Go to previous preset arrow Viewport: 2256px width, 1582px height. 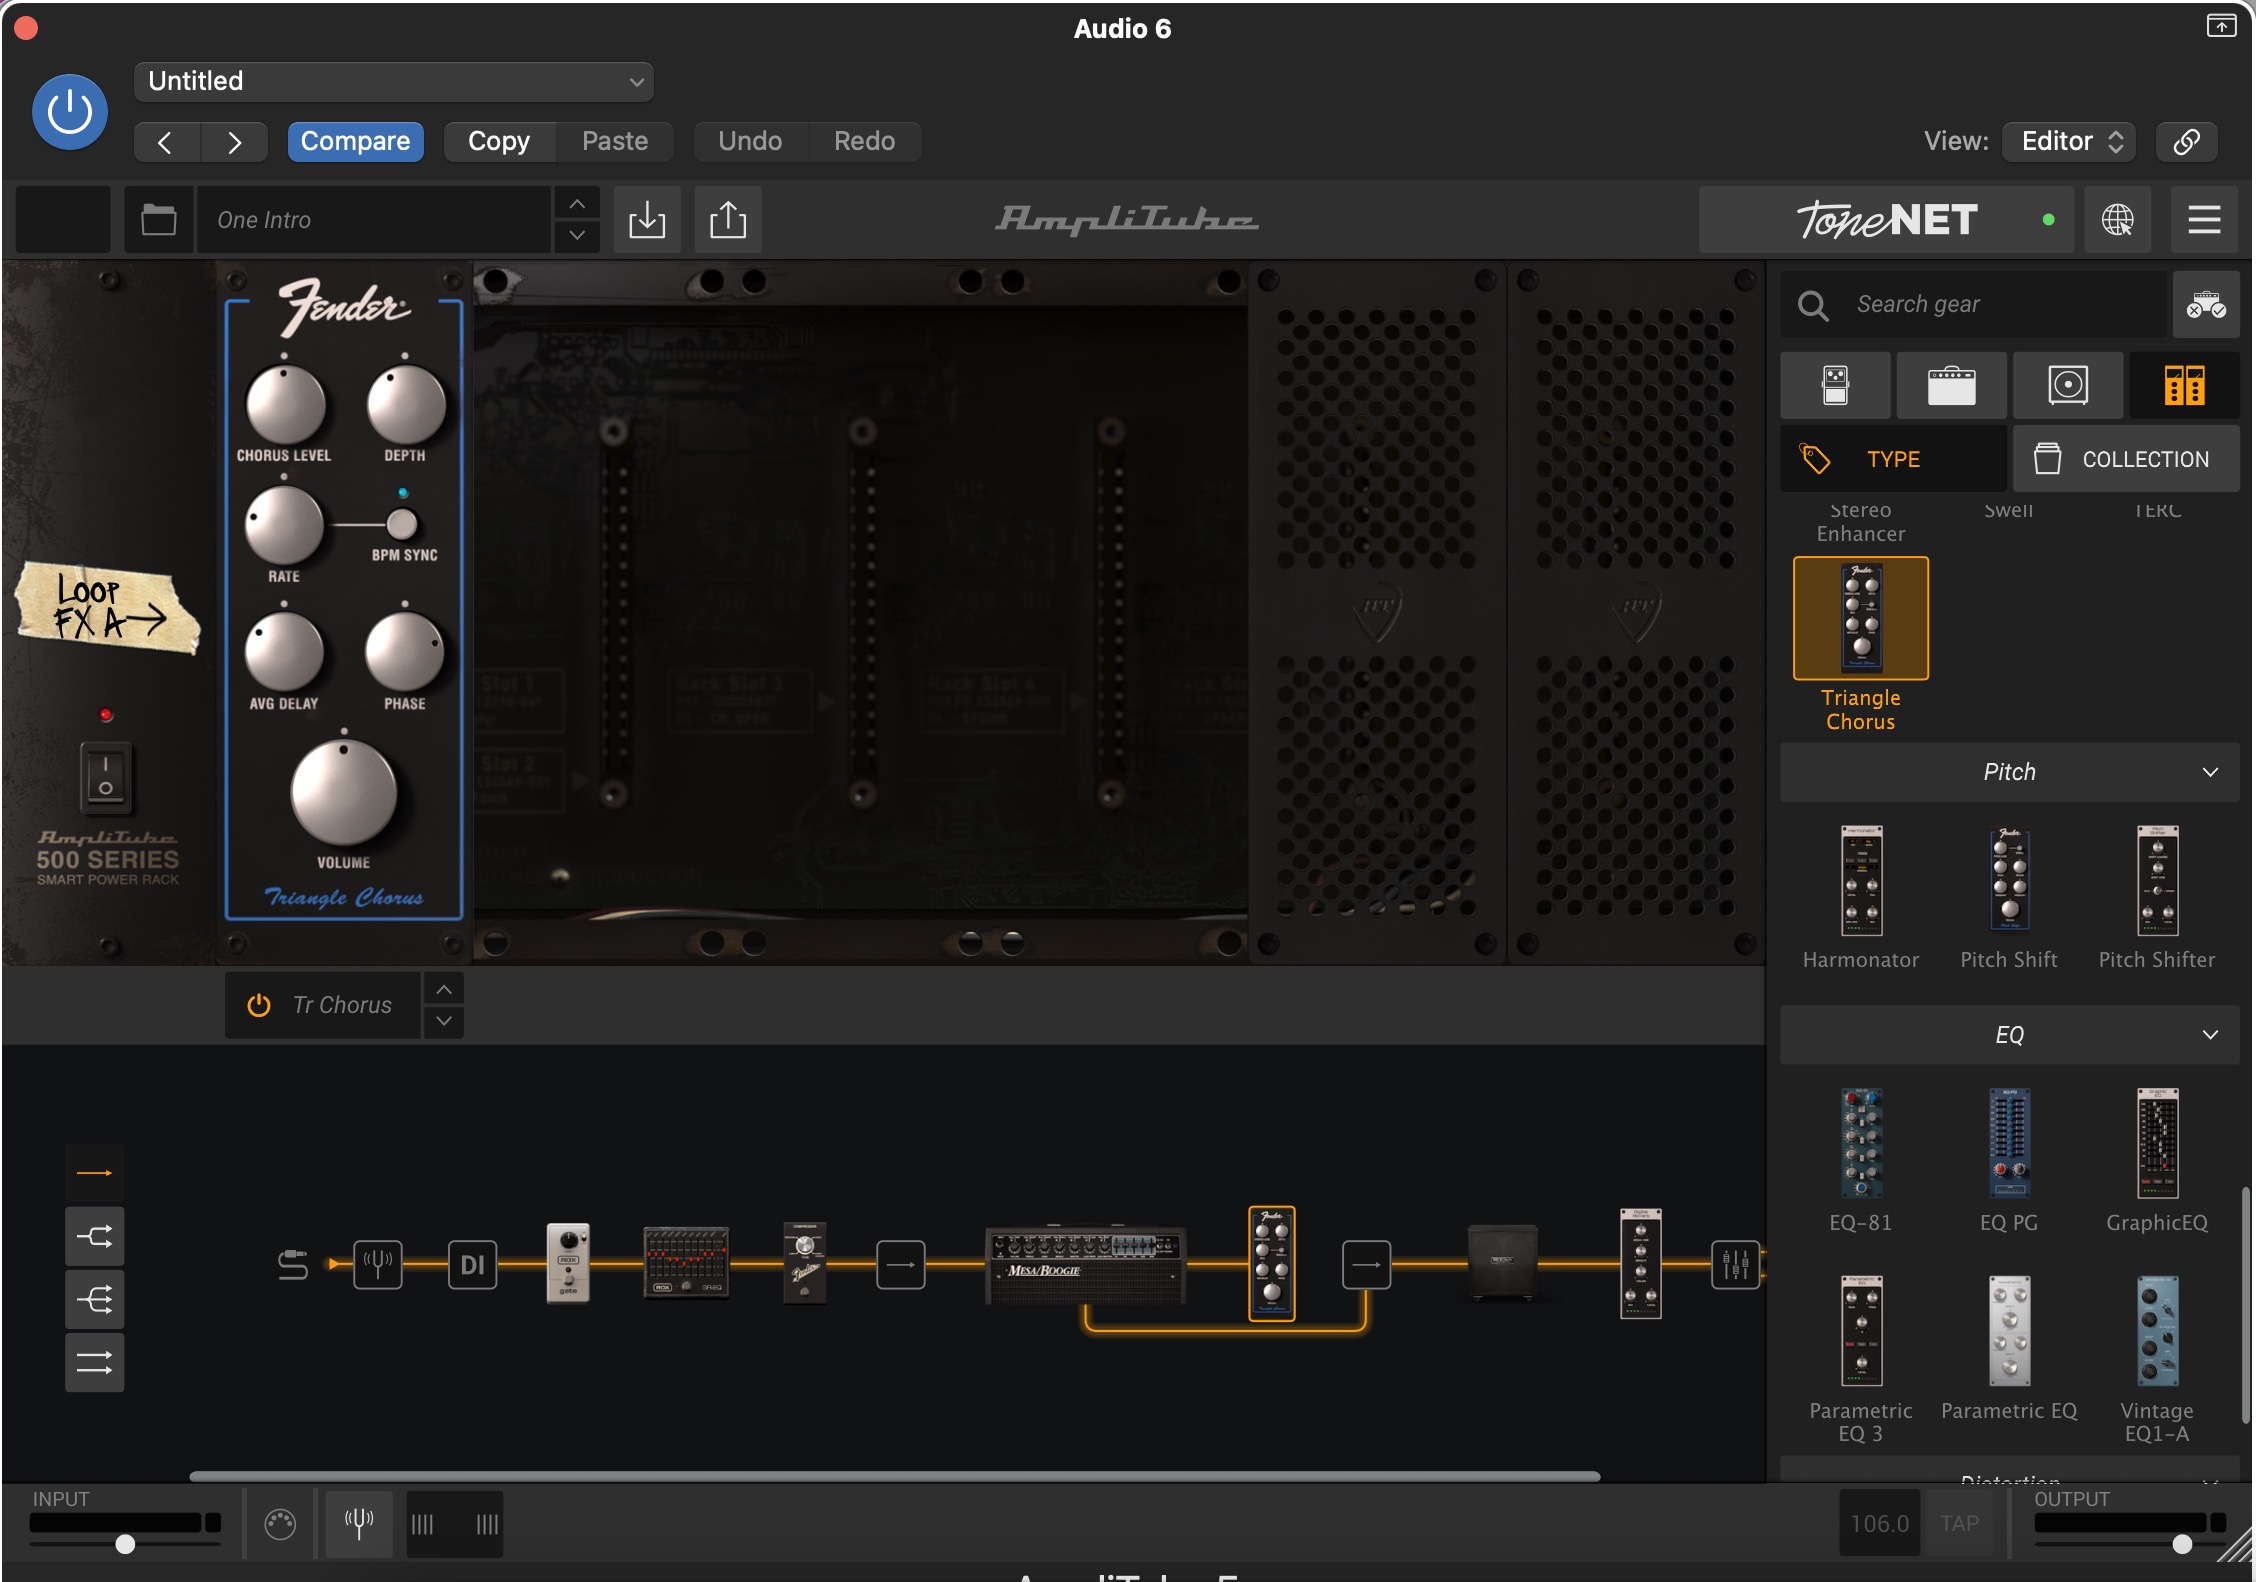(x=167, y=142)
